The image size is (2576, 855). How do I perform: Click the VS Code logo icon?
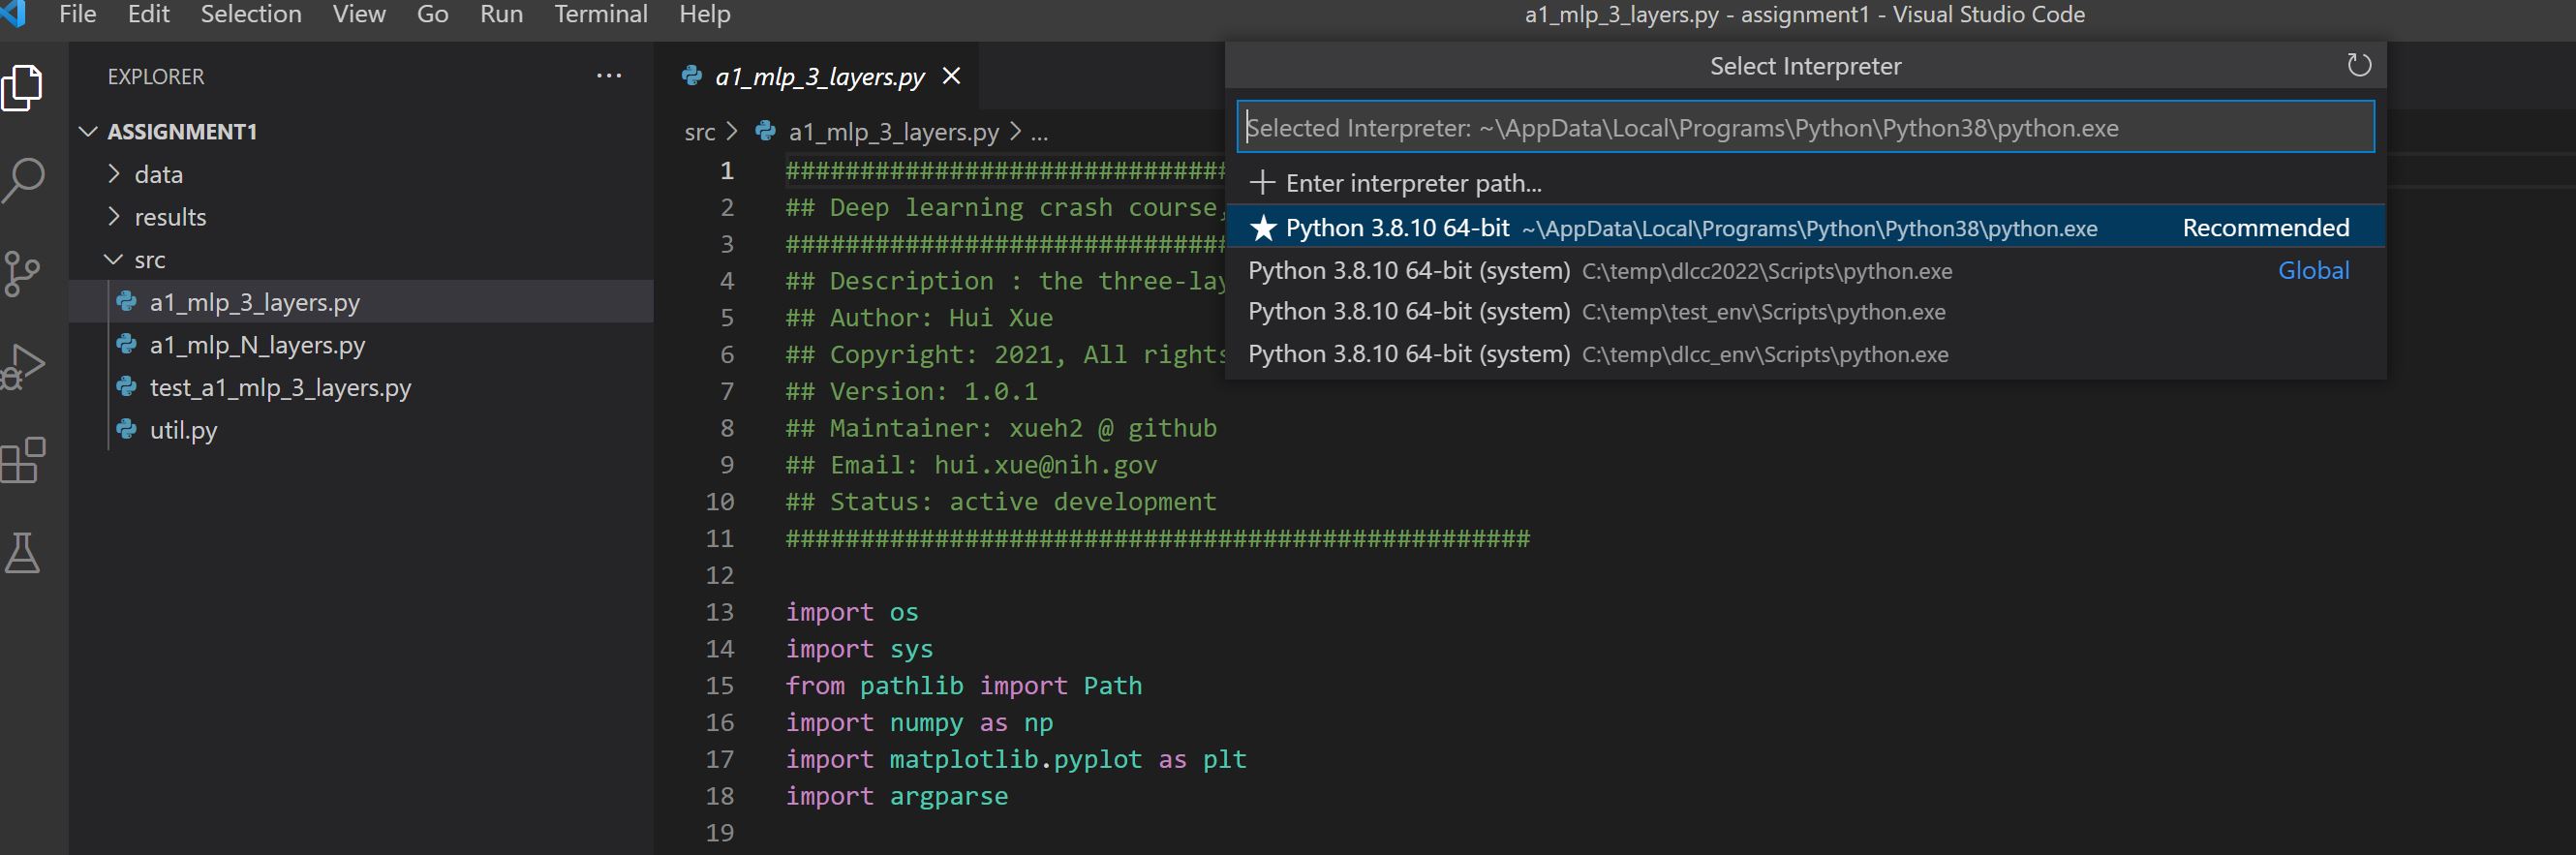point(12,13)
